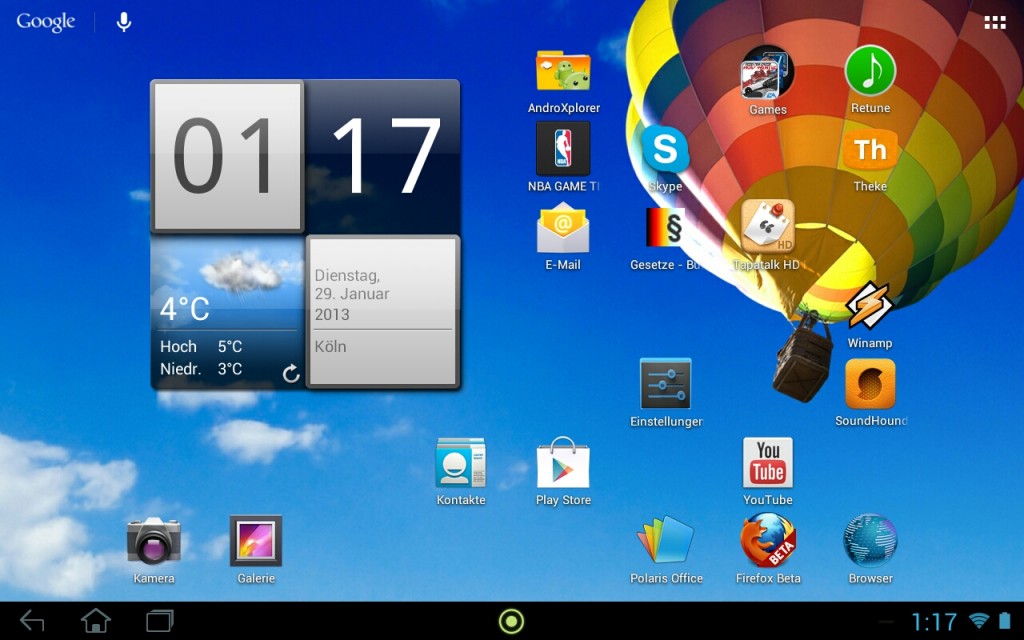This screenshot has height=640, width=1024.
Task: Launch the YouTube app
Action: [x=767, y=462]
